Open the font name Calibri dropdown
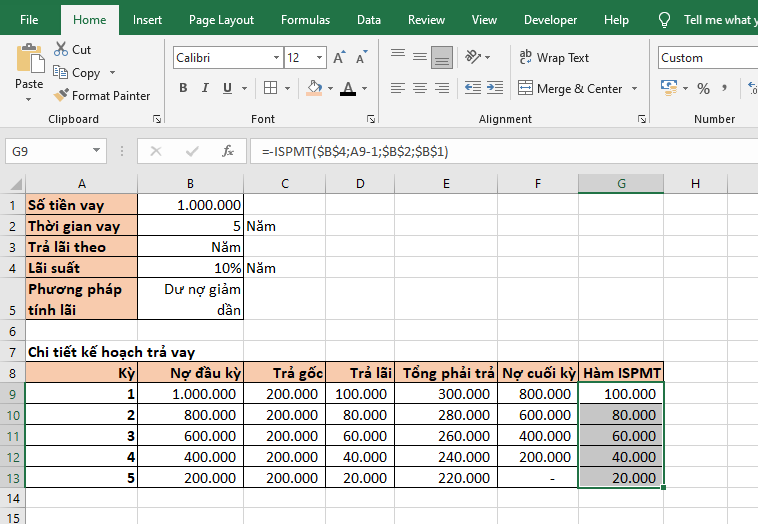This screenshot has width=758, height=524. pyautogui.click(x=273, y=58)
